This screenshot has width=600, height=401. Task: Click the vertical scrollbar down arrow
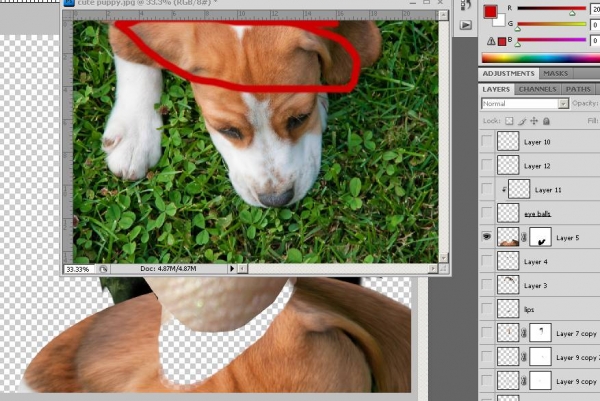[443, 258]
